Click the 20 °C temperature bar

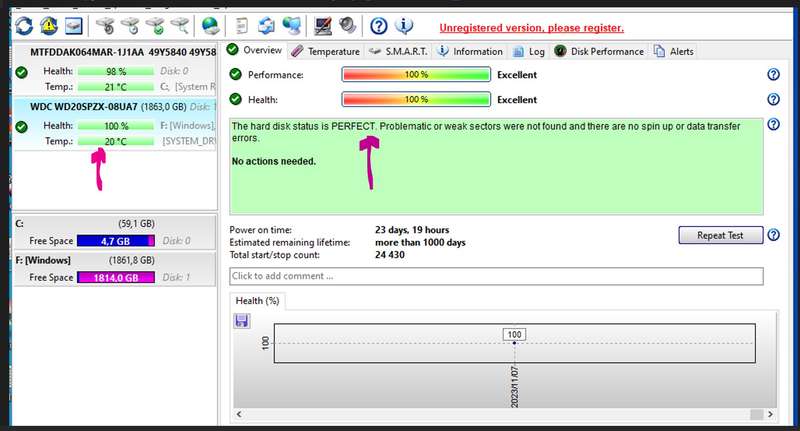116,141
